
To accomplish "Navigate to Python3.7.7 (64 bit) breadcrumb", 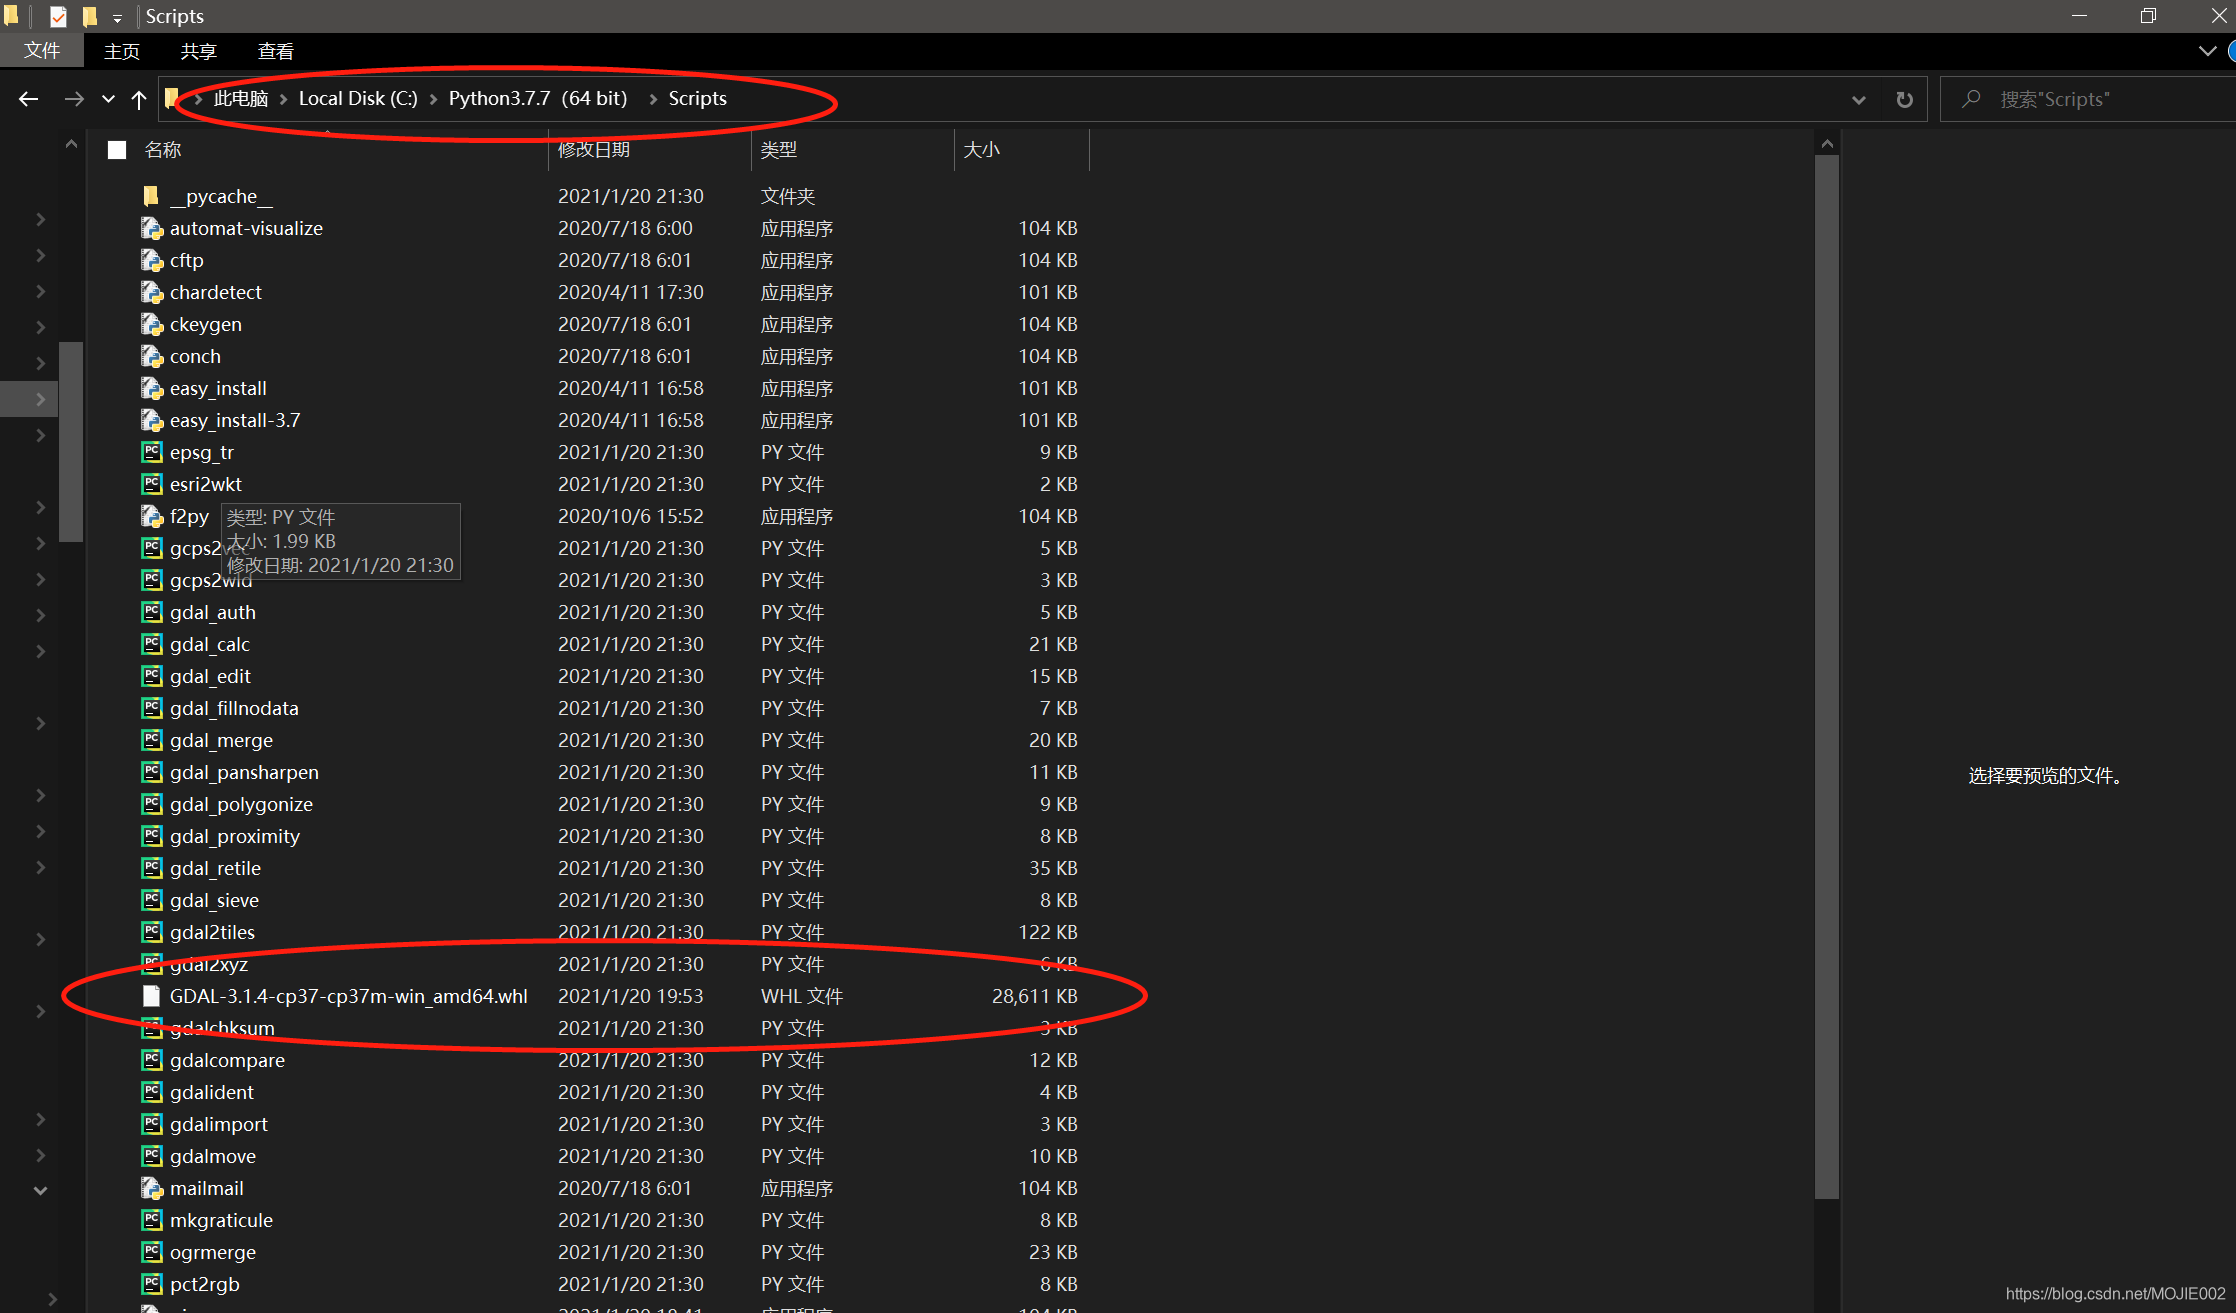I will [x=538, y=99].
